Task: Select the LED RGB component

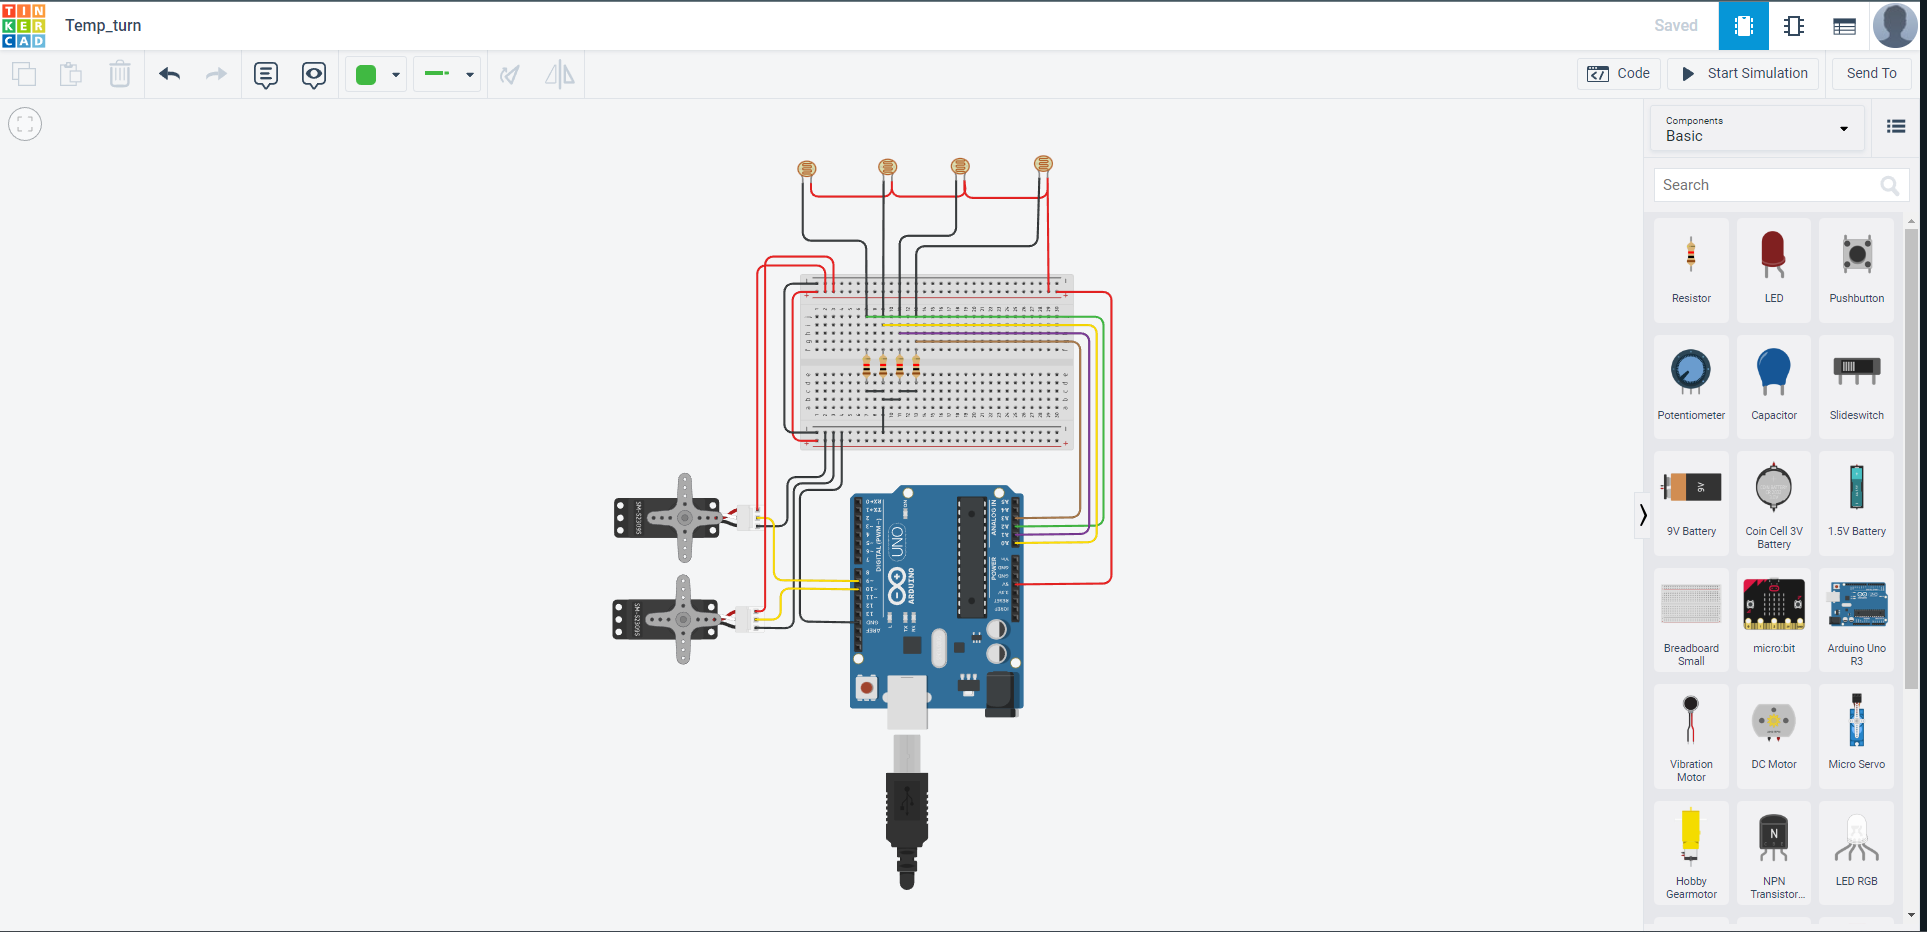Action: pos(1857,853)
